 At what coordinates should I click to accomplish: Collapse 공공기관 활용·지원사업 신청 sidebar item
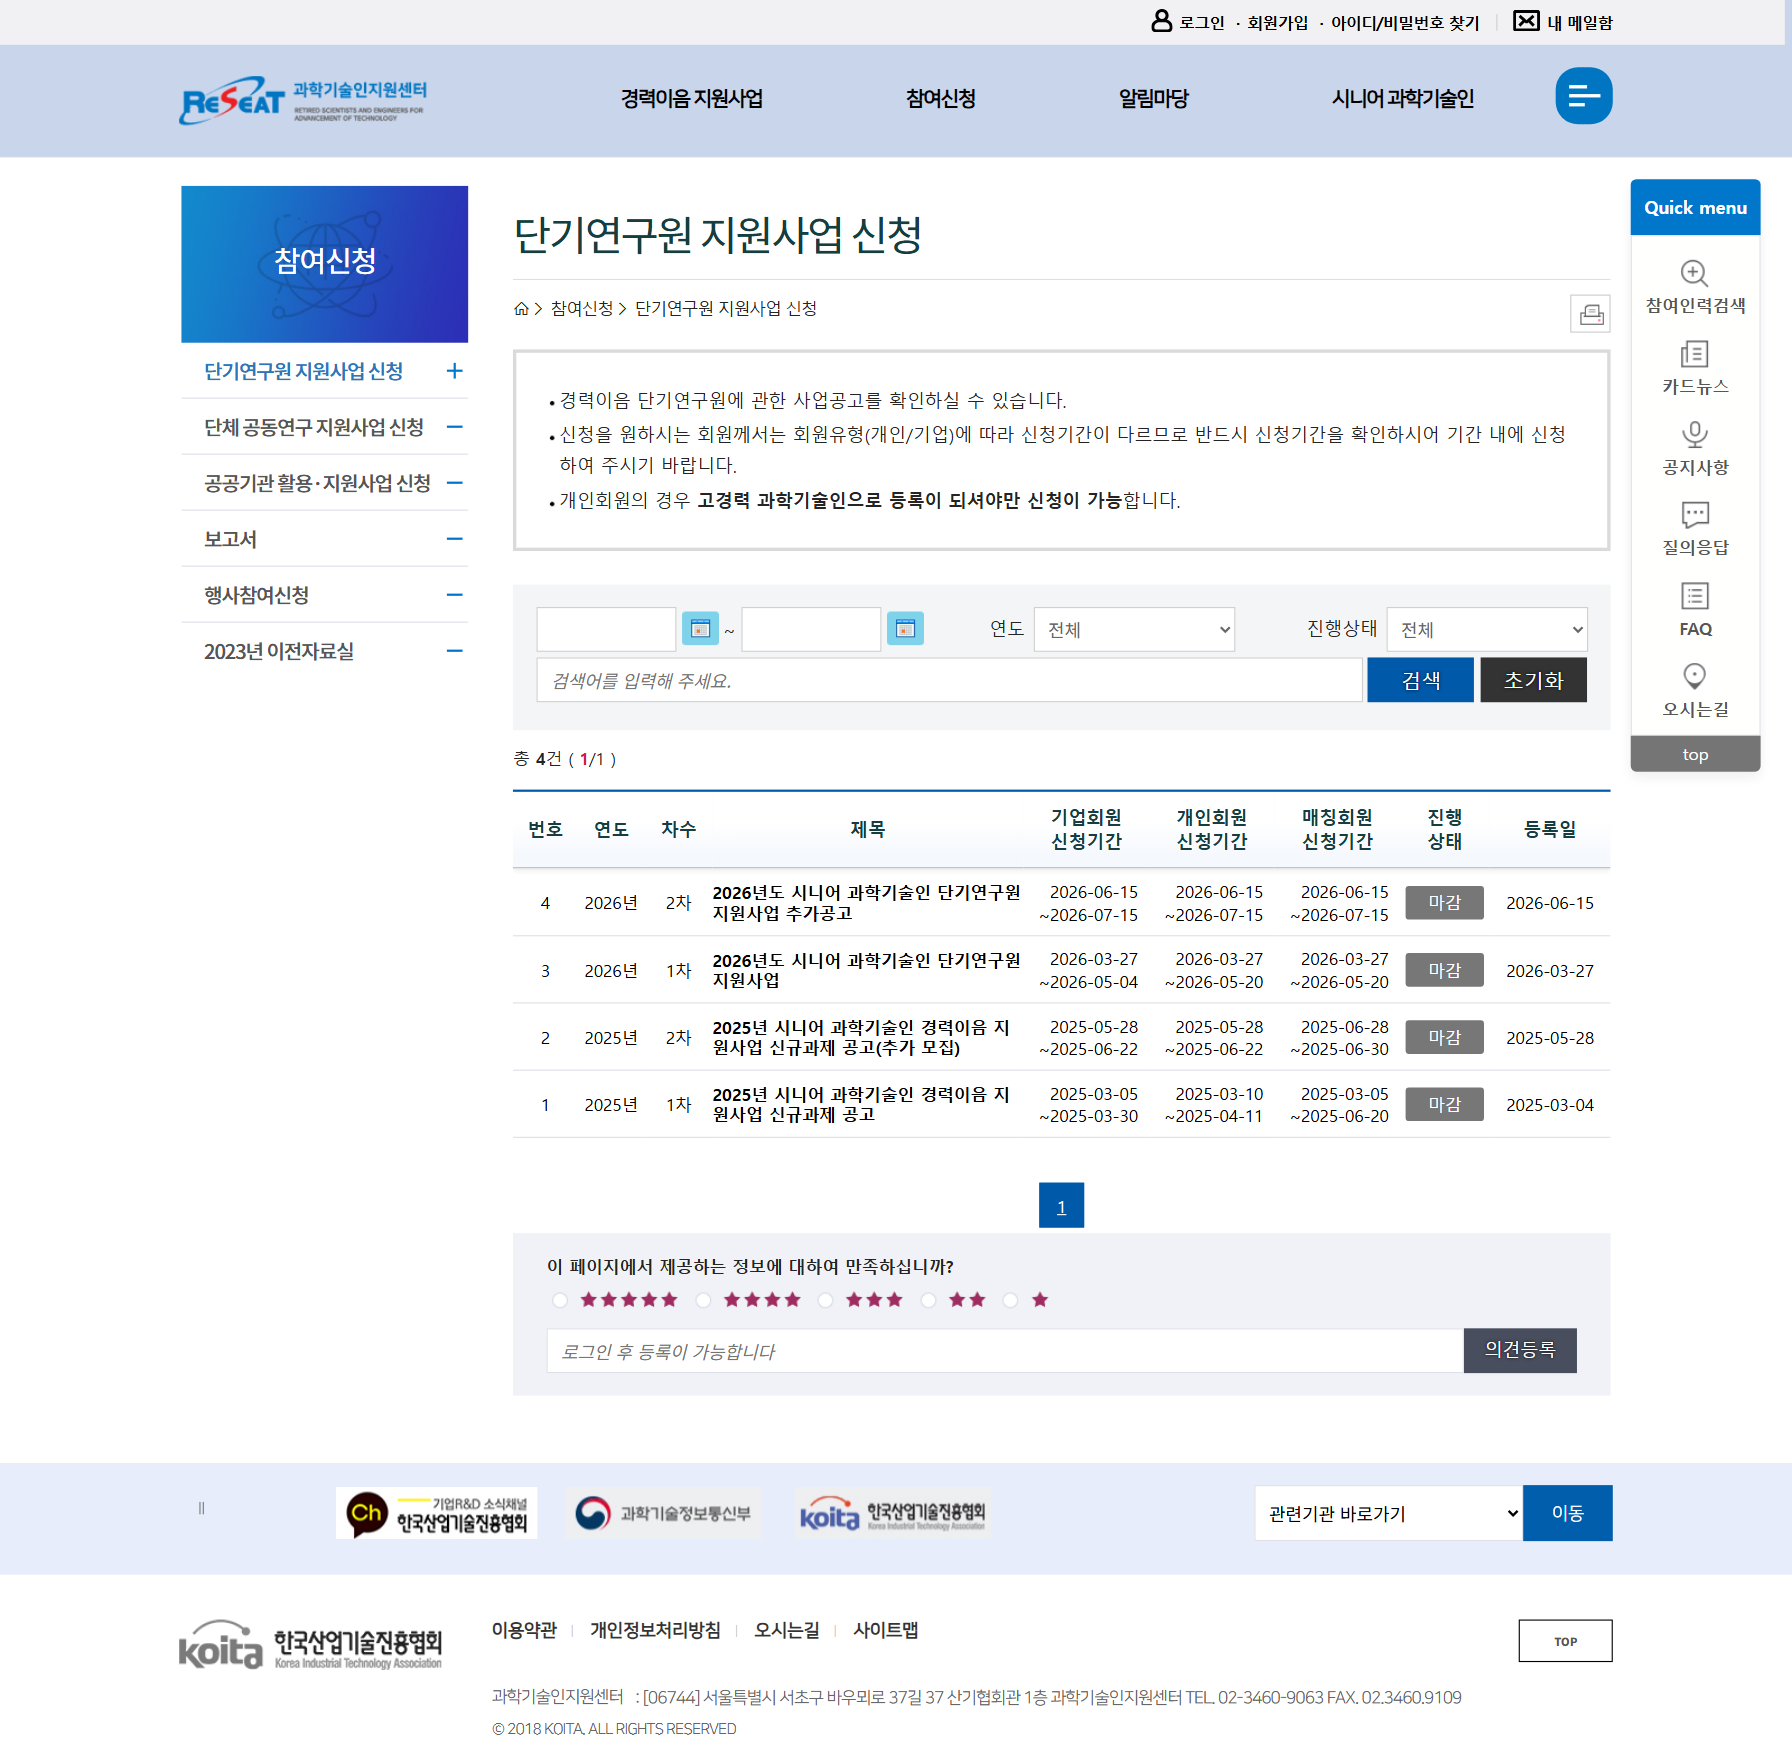point(455,483)
